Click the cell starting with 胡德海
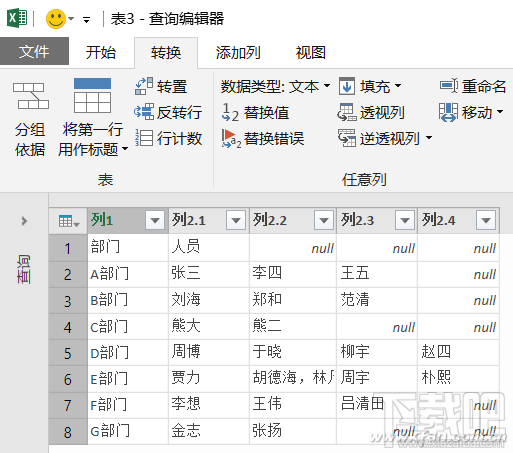513x453 pixels. click(293, 379)
